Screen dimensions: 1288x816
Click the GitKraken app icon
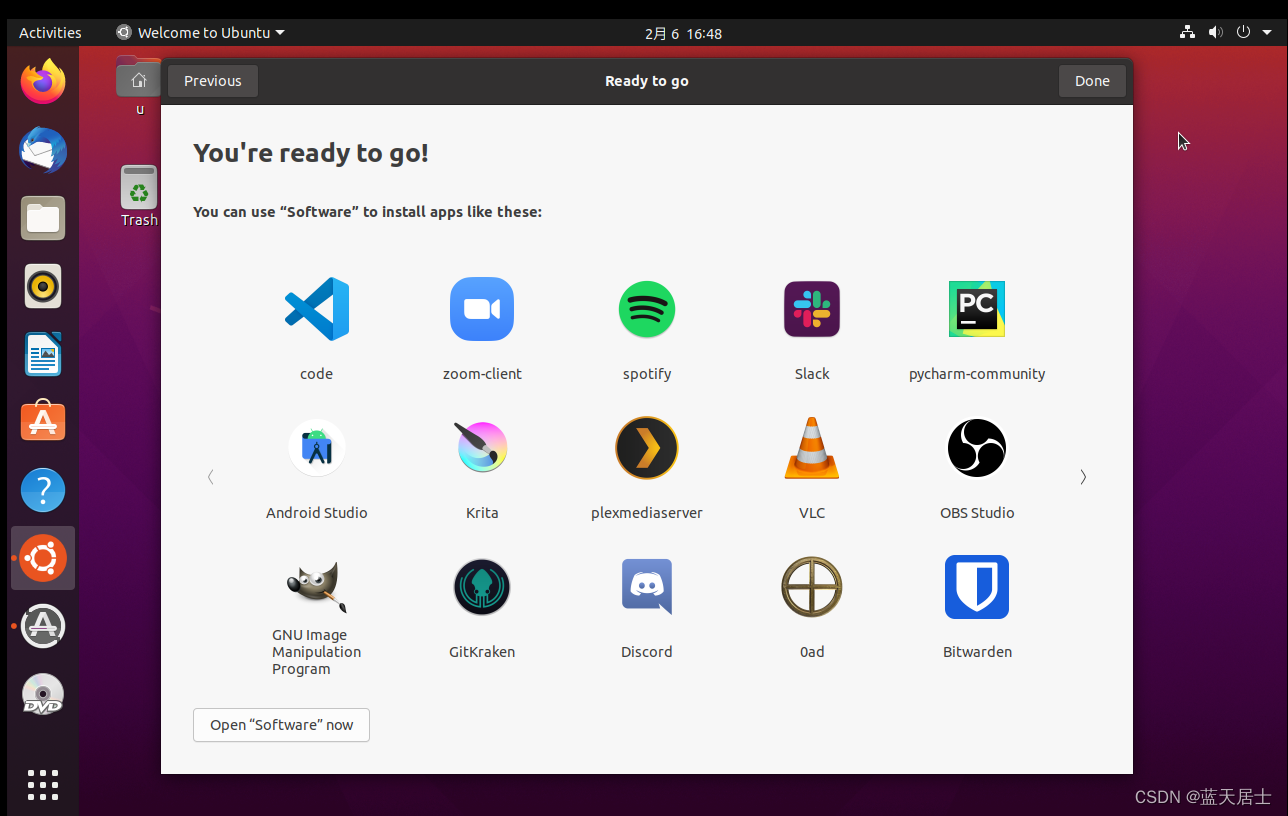(482, 587)
